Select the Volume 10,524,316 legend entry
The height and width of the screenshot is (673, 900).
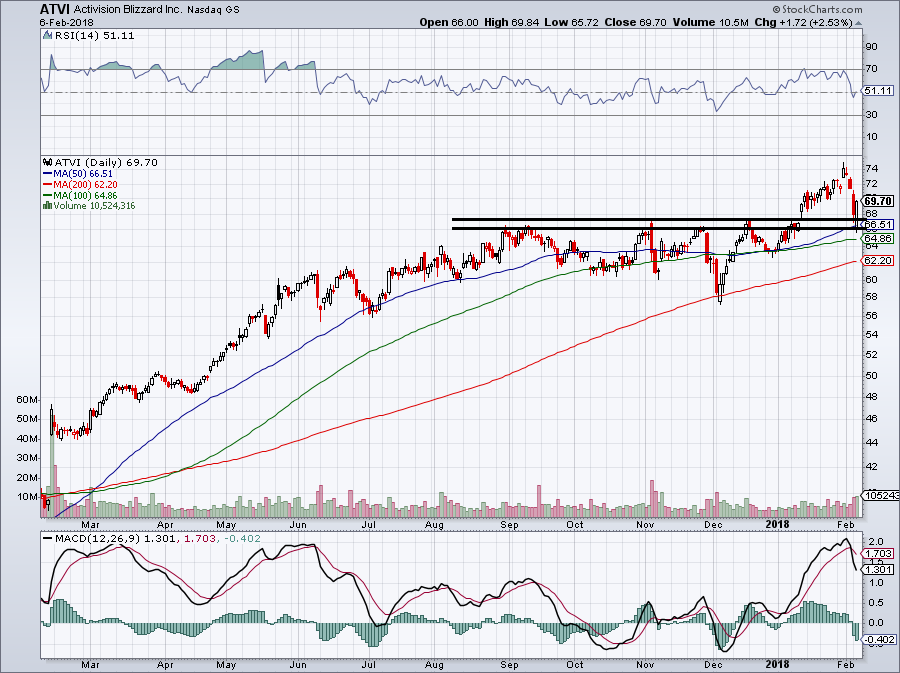click(94, 206)
